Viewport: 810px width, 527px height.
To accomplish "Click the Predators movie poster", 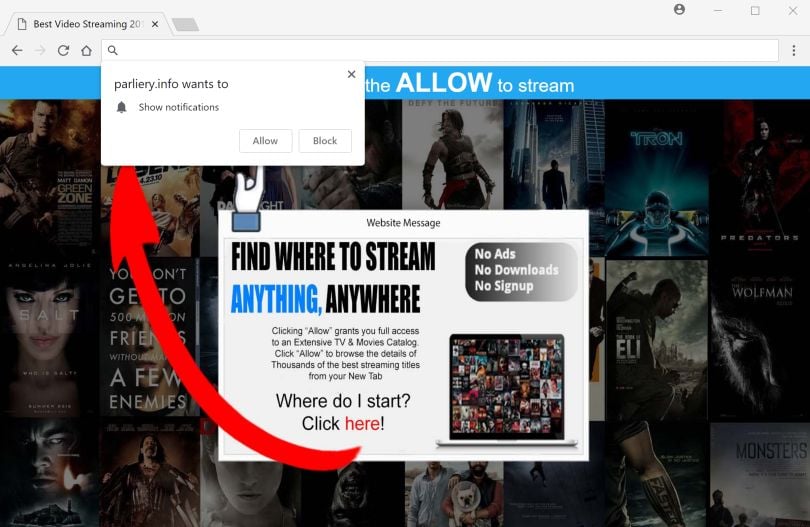I will click(760, 178).
